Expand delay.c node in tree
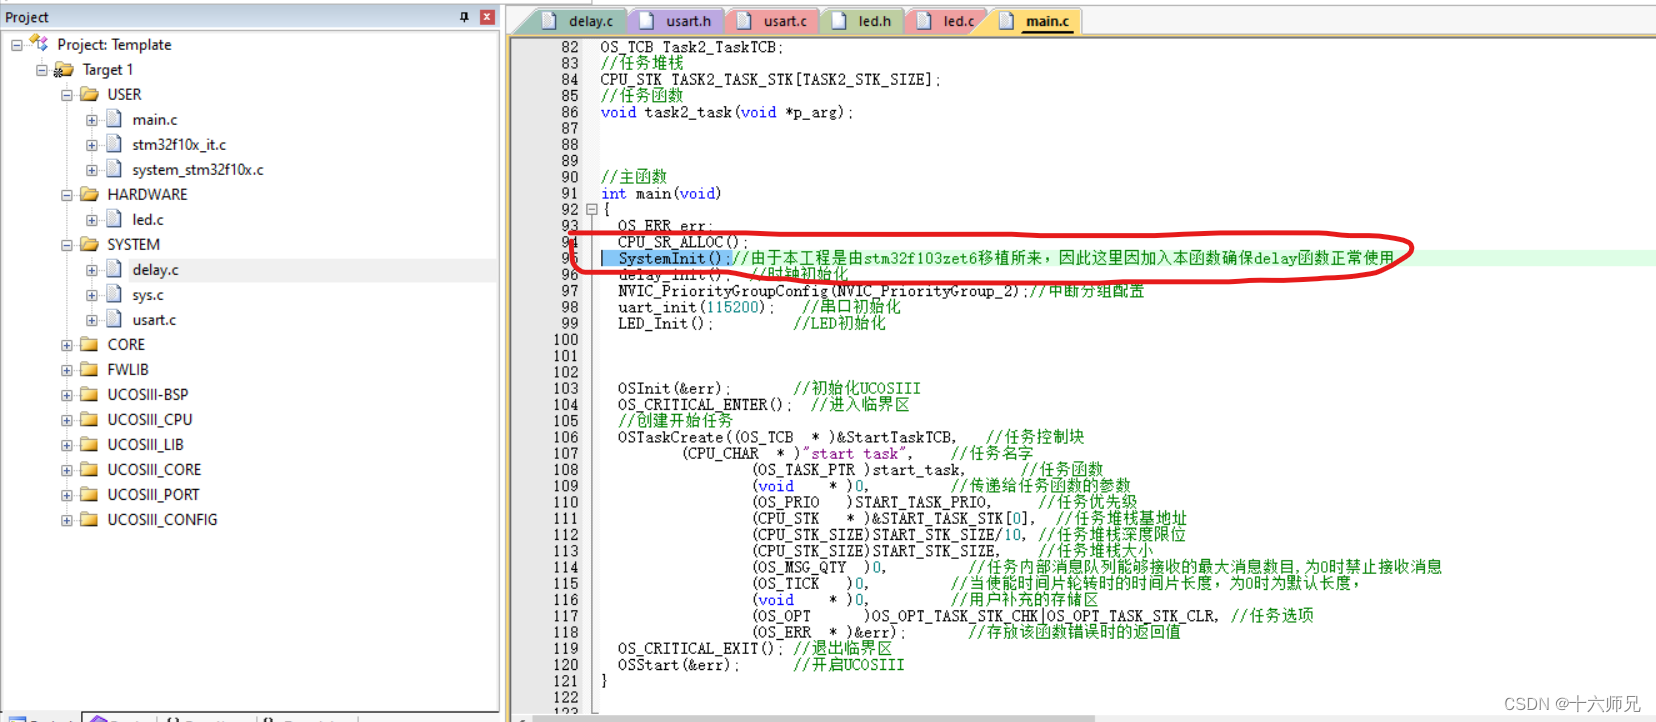 pos(92,270)
